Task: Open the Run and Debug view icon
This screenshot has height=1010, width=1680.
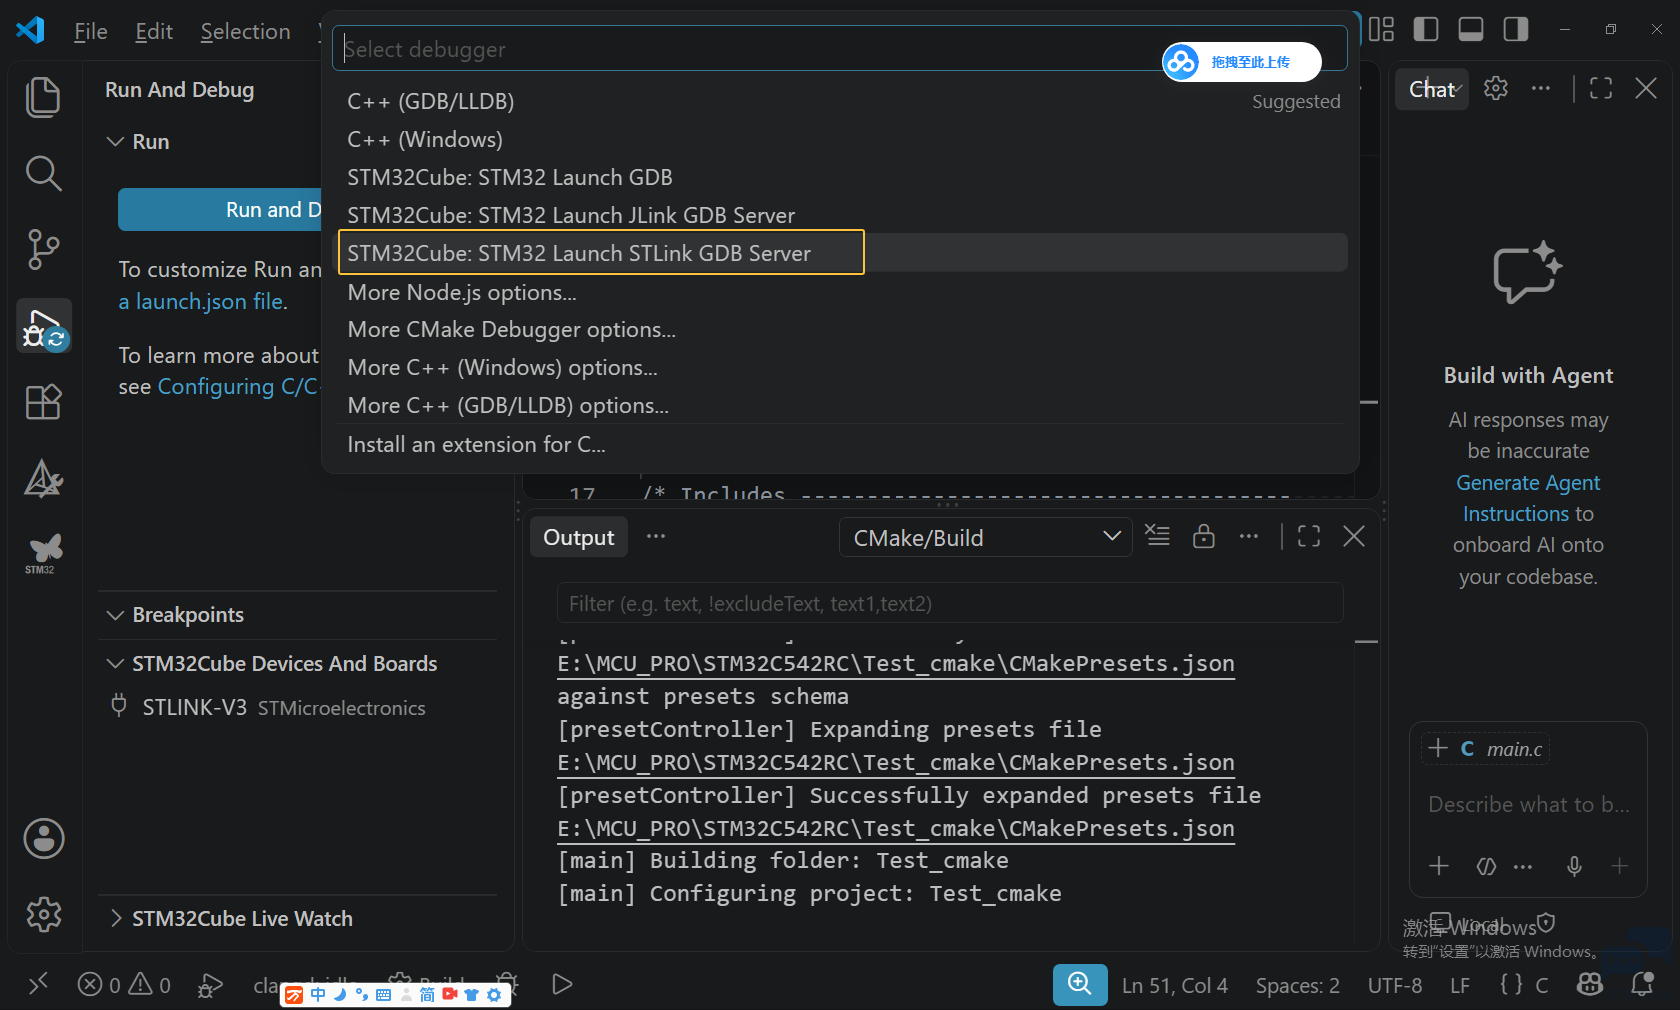Action: (43, 326)
